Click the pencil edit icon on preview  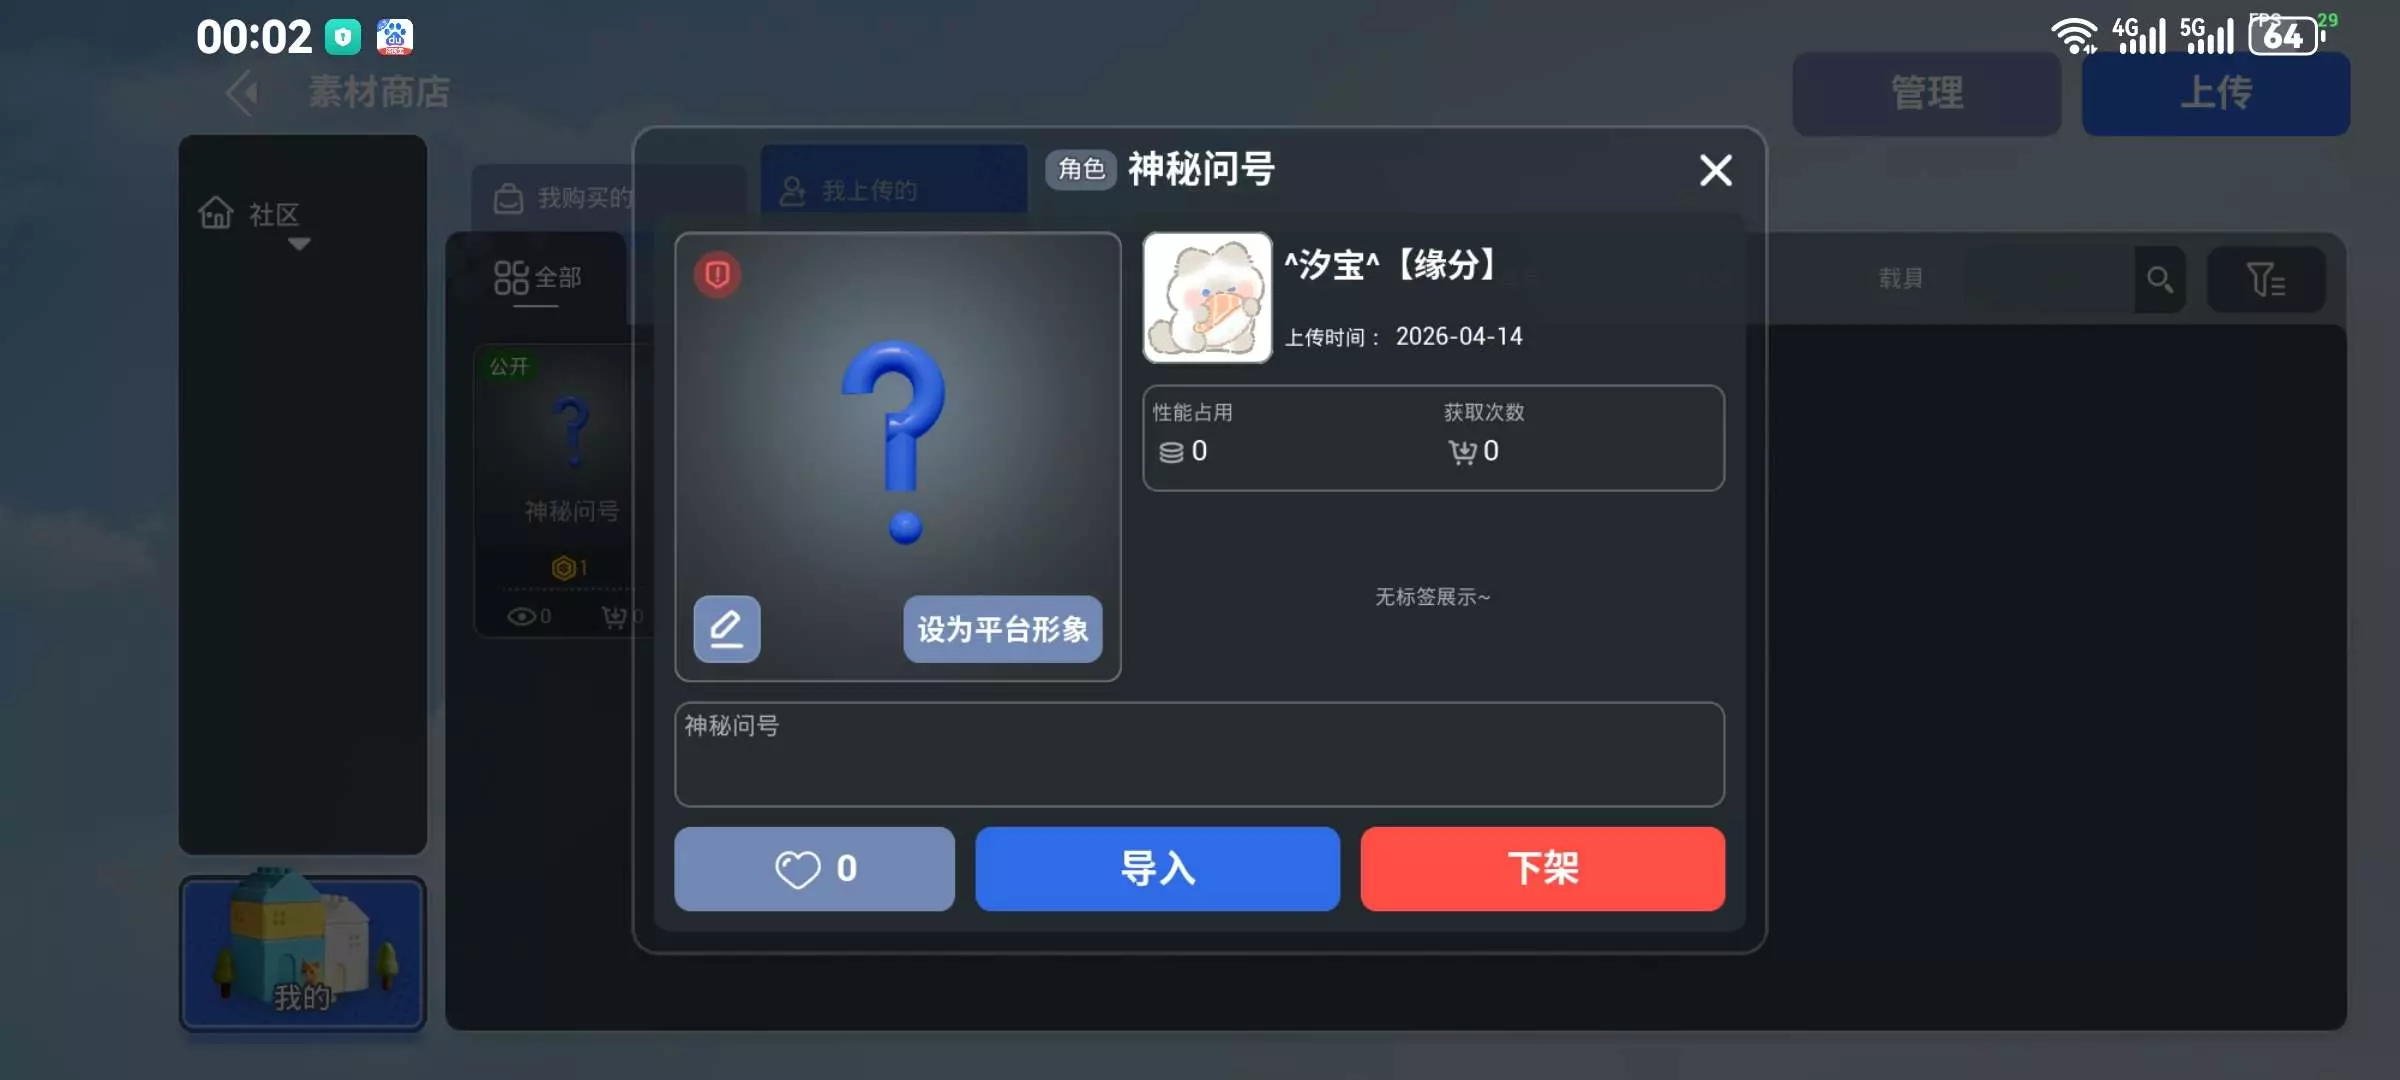(727, 629)
